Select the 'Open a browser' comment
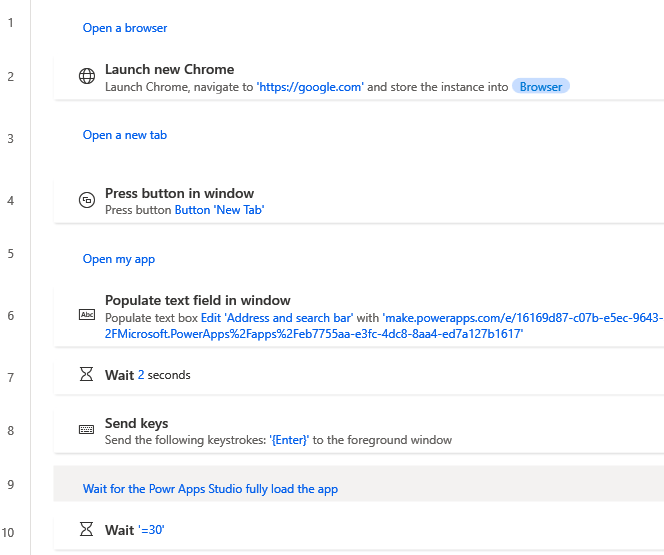Viewport: 664px width, 555px height. [125, 28]
